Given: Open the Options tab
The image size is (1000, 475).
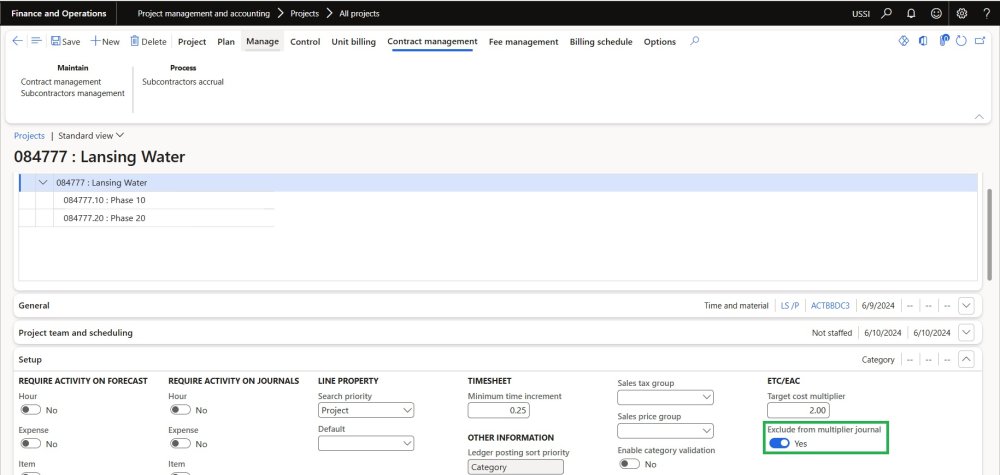Looking at the screenshot, I should point(659,41).
